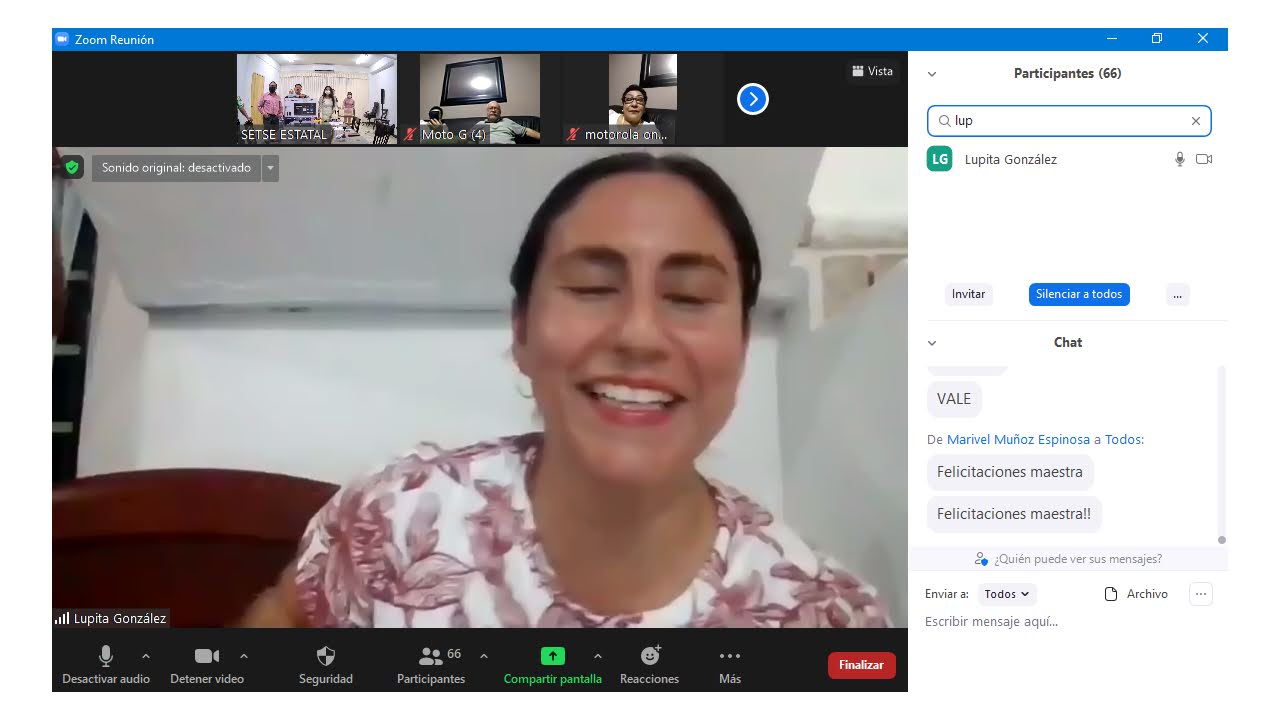Clear the participant search with X
The width and height of the screenshot is (1280, 720).
point(1196,121)
